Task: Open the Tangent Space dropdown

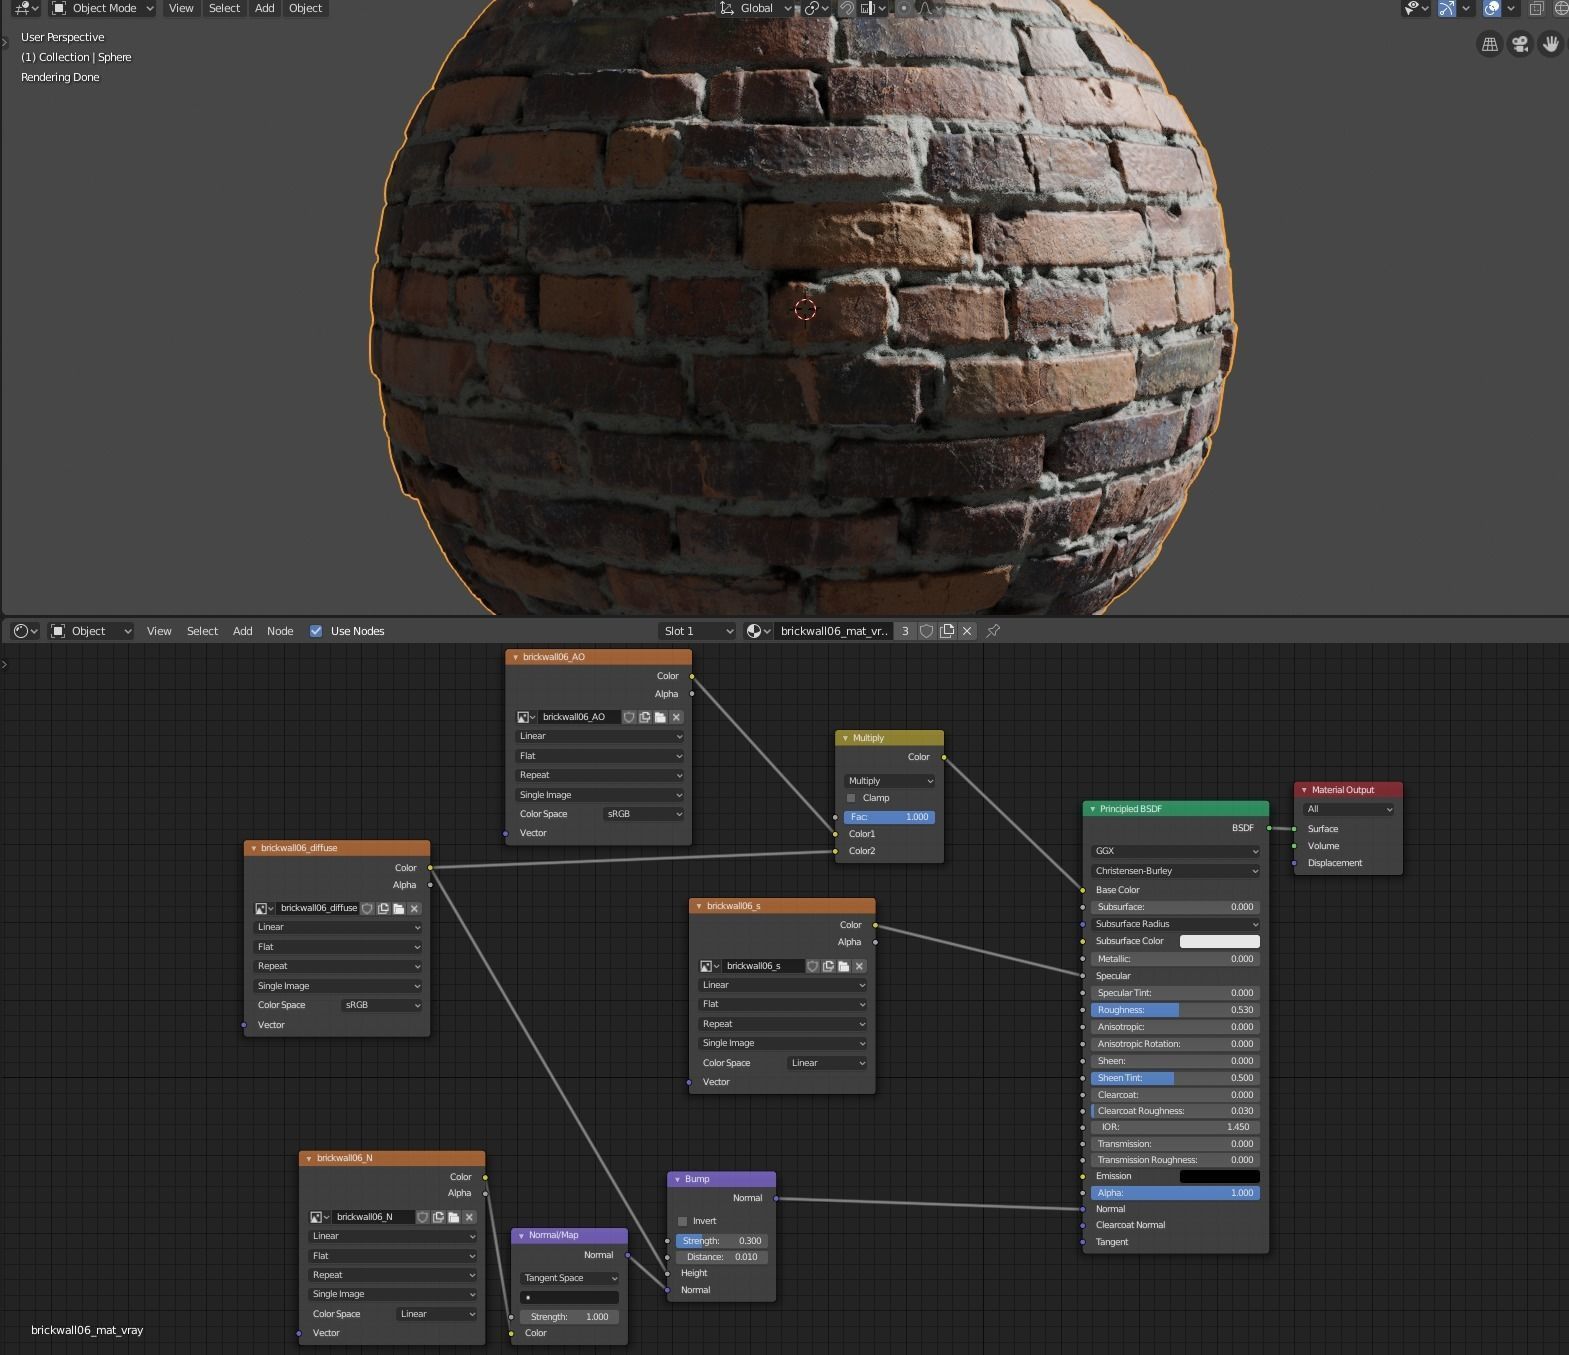Action: [x=569, y=1278]
